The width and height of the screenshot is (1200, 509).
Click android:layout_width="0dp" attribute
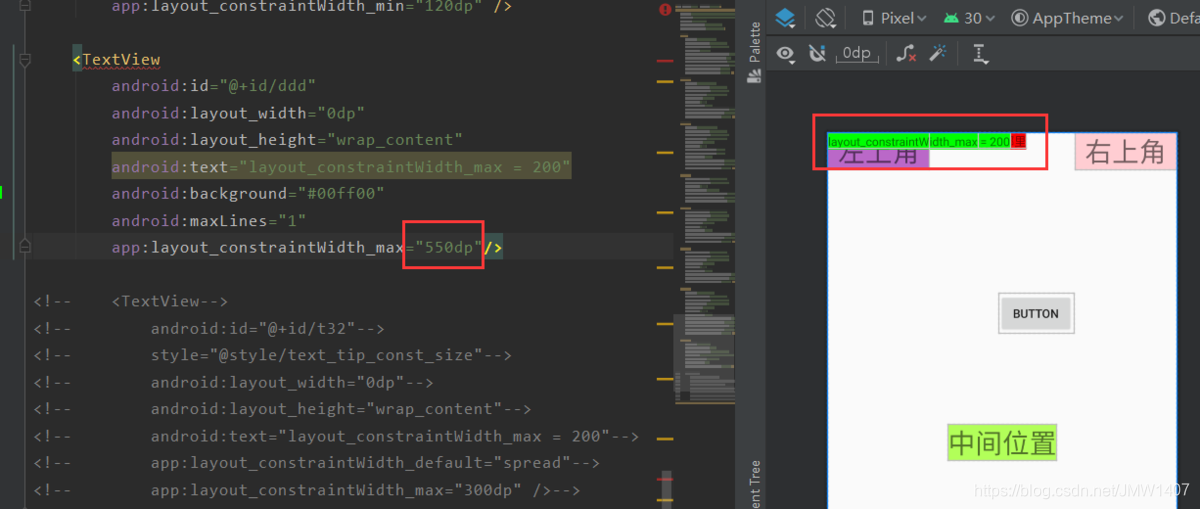[238, 113]
